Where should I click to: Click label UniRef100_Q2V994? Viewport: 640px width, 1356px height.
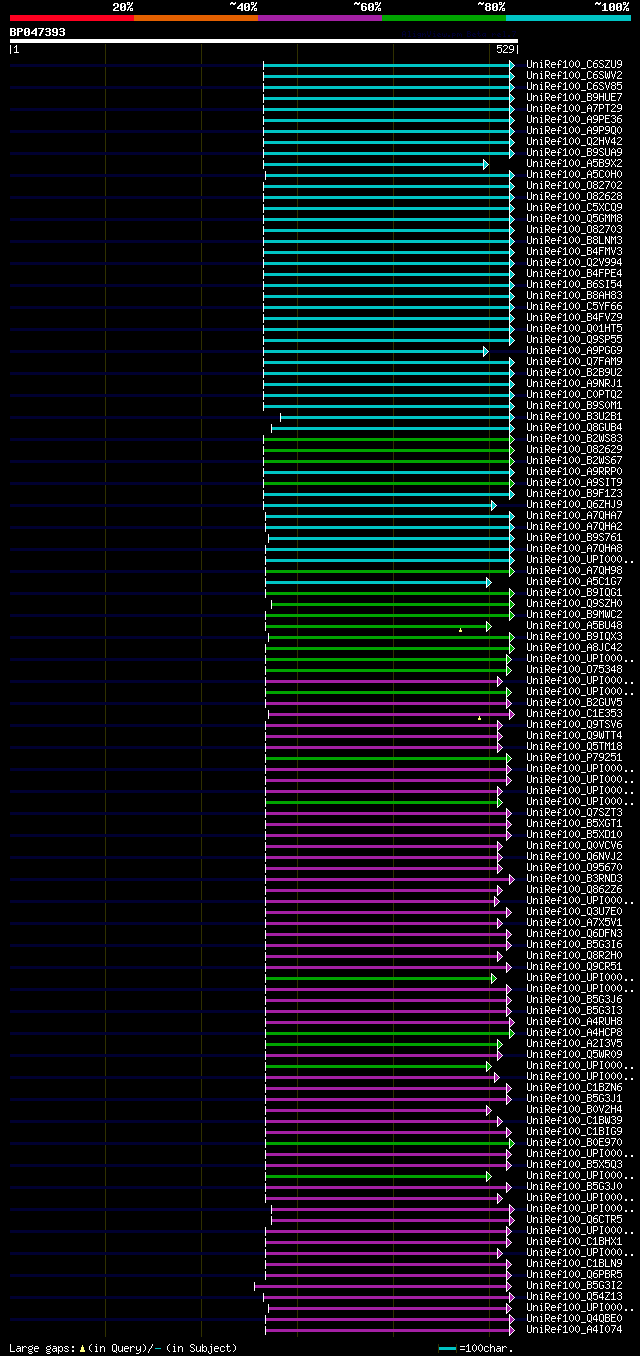click(x=574, y=262)
